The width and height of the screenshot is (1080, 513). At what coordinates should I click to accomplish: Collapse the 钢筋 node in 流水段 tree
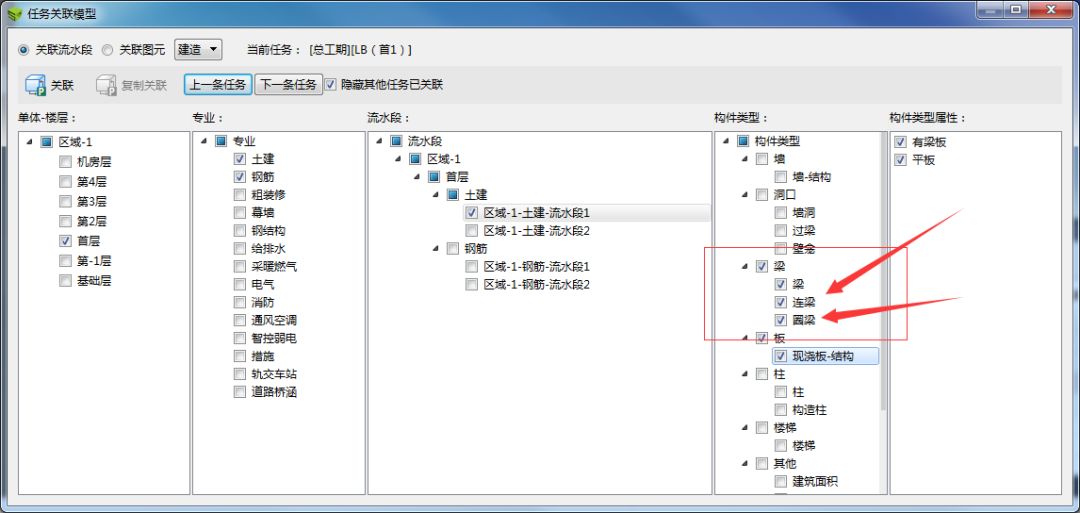point(436,249)
